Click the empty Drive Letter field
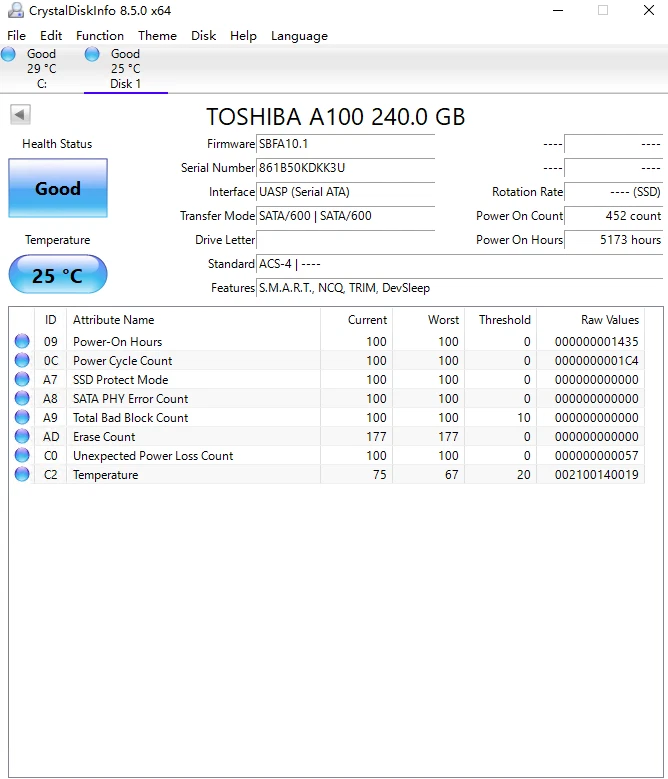 [x=346, y=240]
